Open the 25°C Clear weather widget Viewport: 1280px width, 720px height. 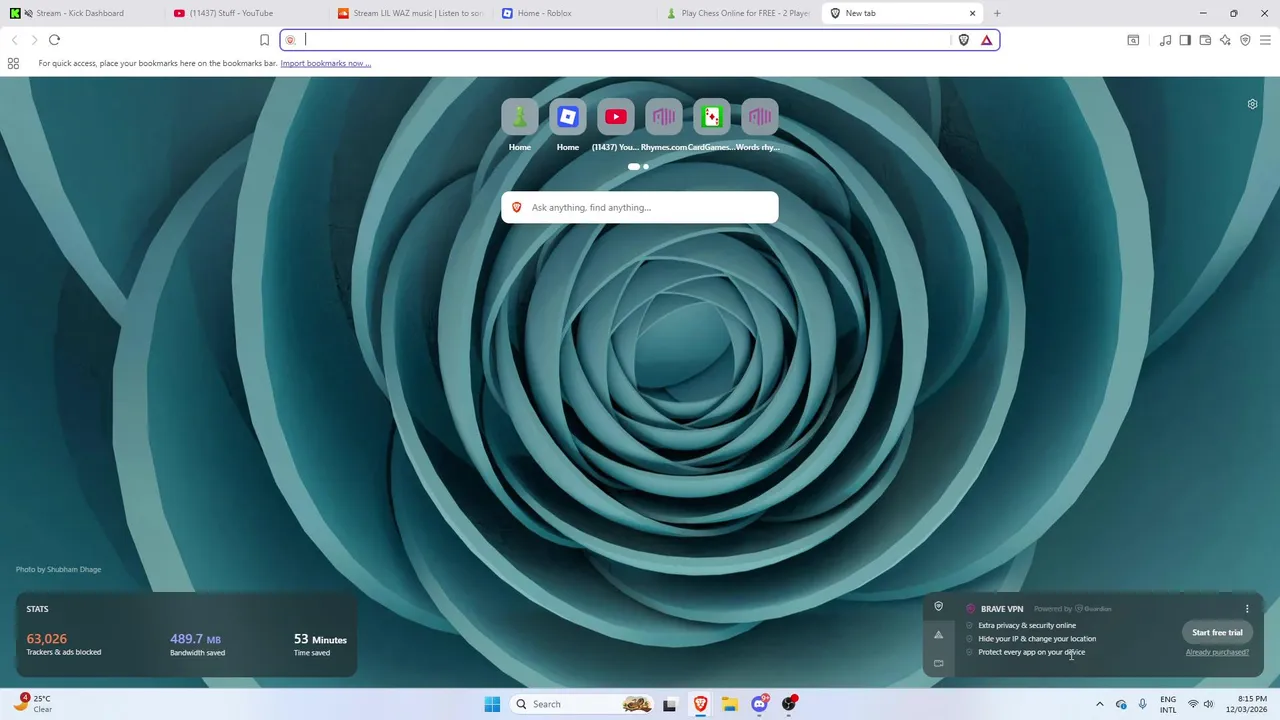[32, 704]
